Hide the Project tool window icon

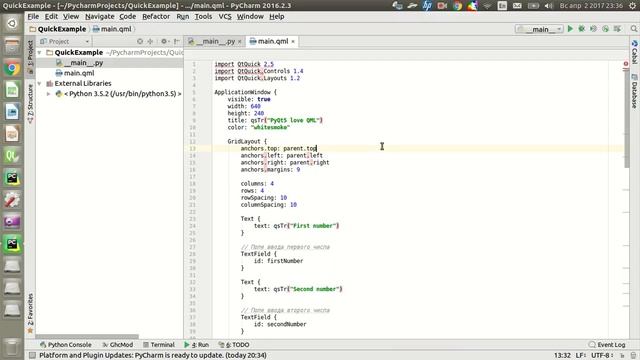(x=176, y=41)
